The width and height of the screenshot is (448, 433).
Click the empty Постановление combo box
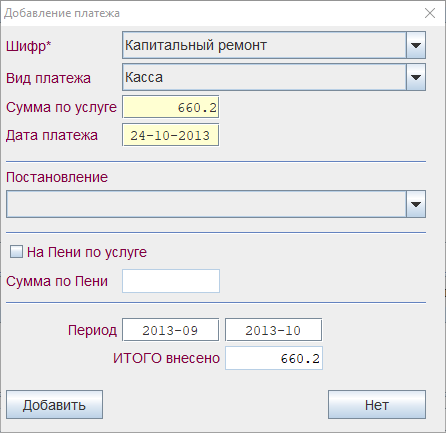(206, 204)
